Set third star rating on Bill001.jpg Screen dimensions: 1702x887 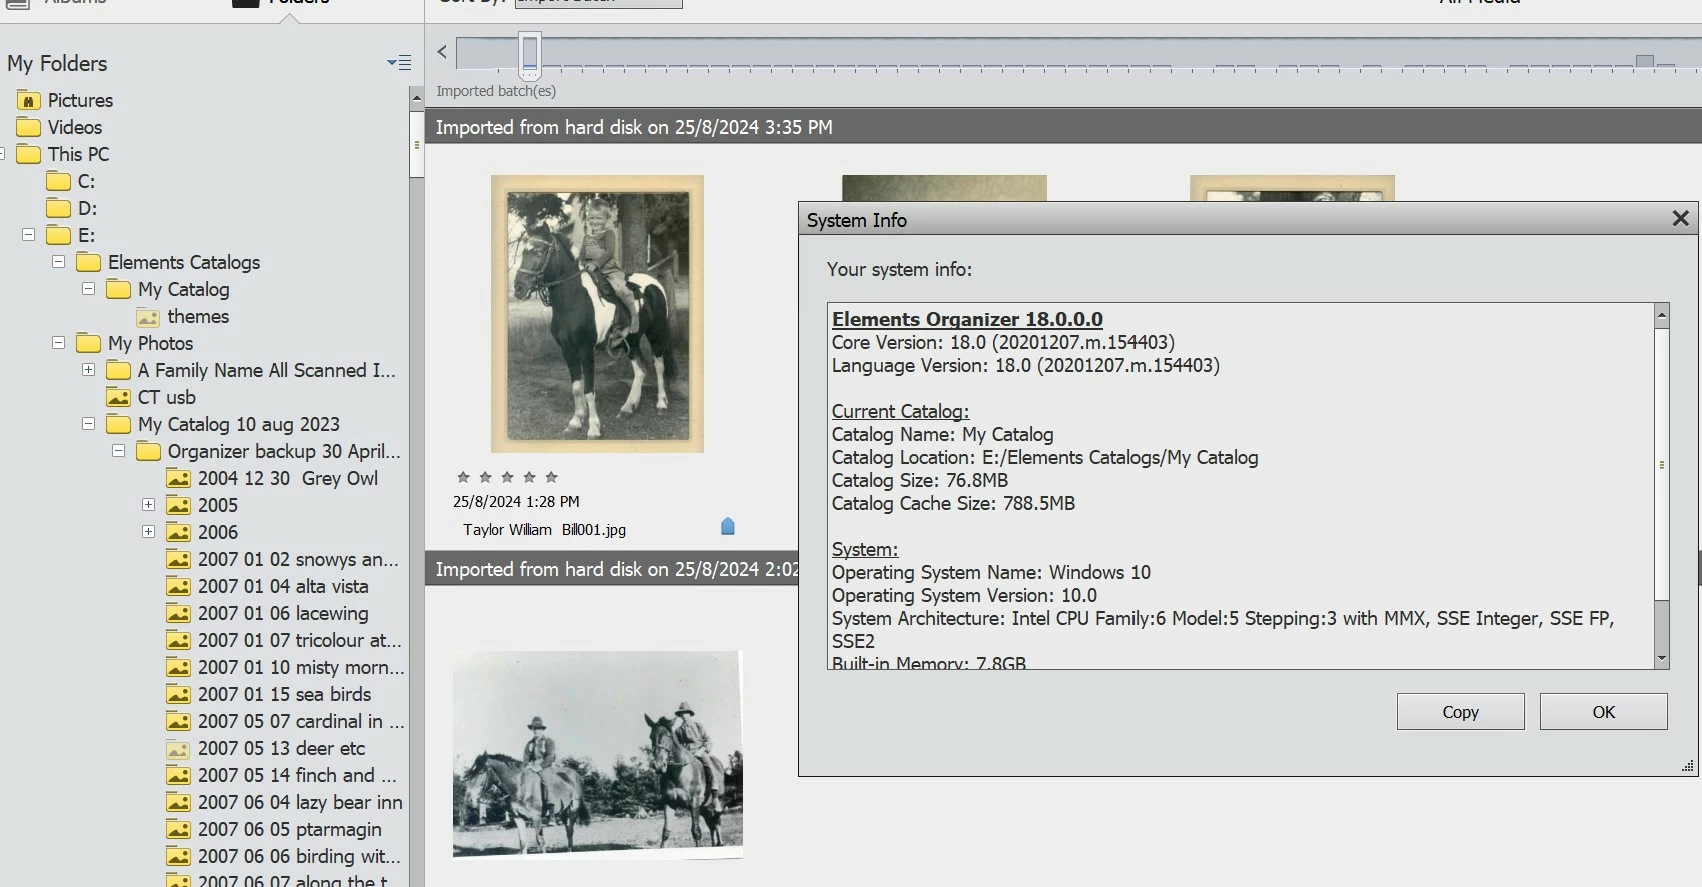(x=507, y=477)
